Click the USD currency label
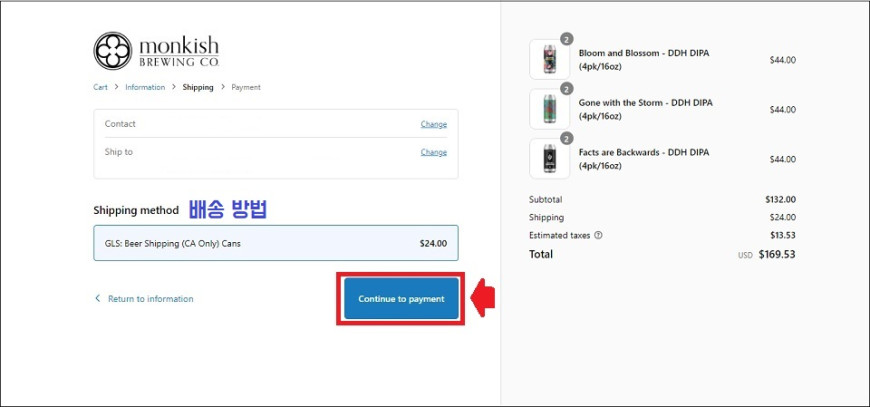 coord(745,256)
